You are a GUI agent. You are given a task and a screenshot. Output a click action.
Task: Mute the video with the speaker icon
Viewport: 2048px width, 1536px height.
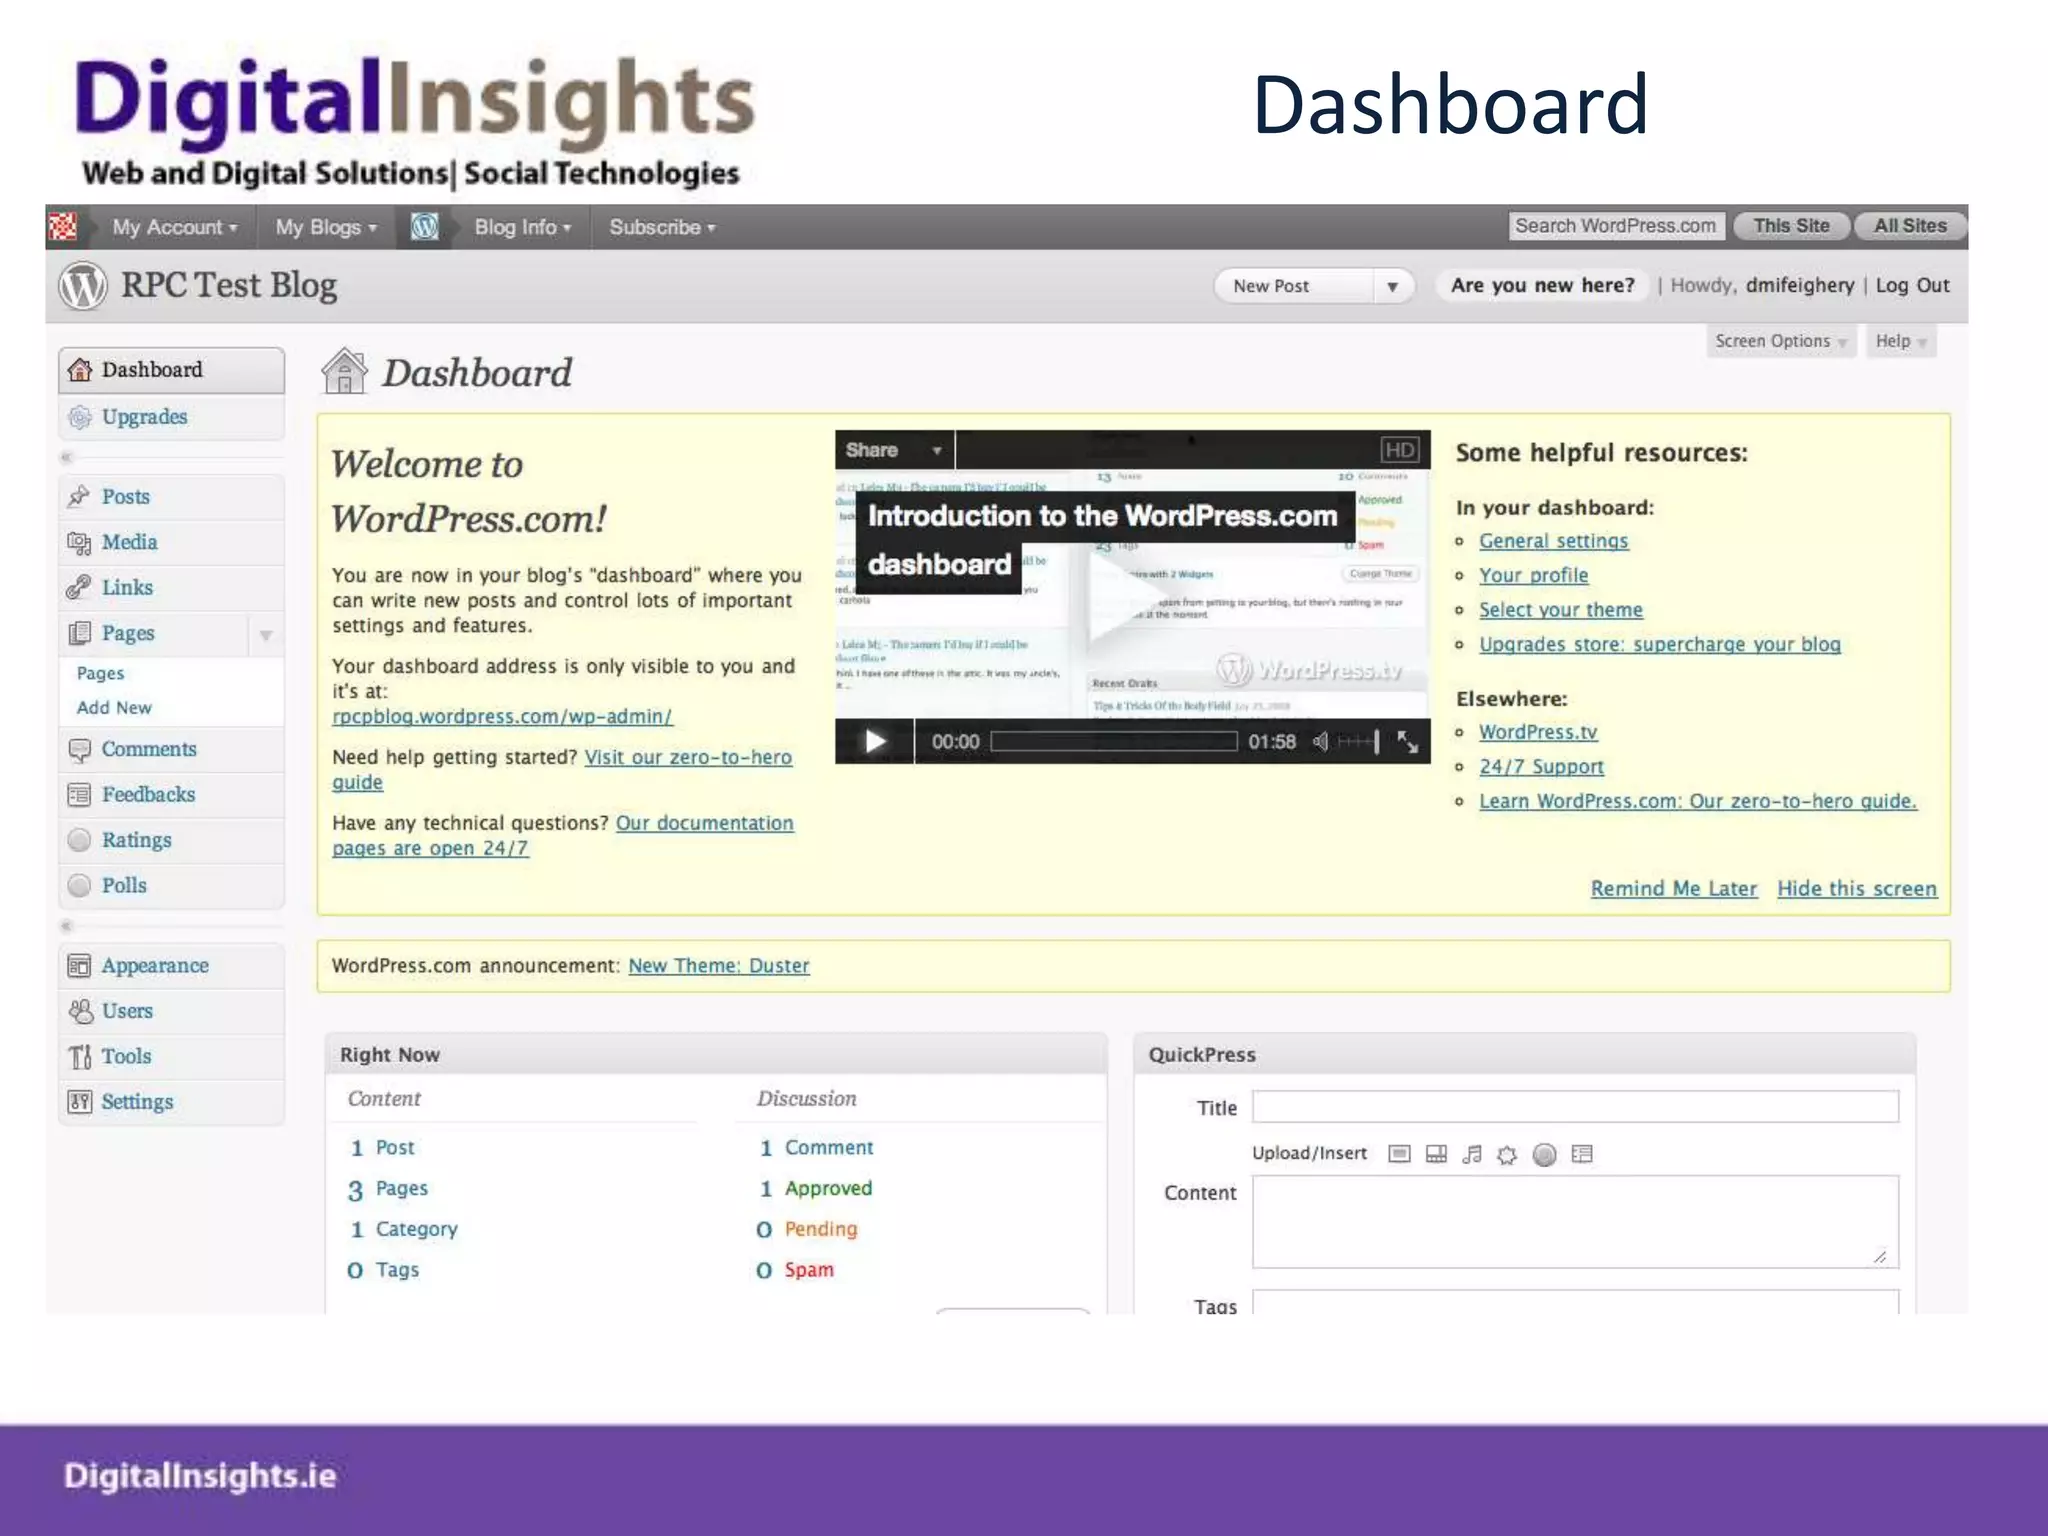(x=1321, y=742)
